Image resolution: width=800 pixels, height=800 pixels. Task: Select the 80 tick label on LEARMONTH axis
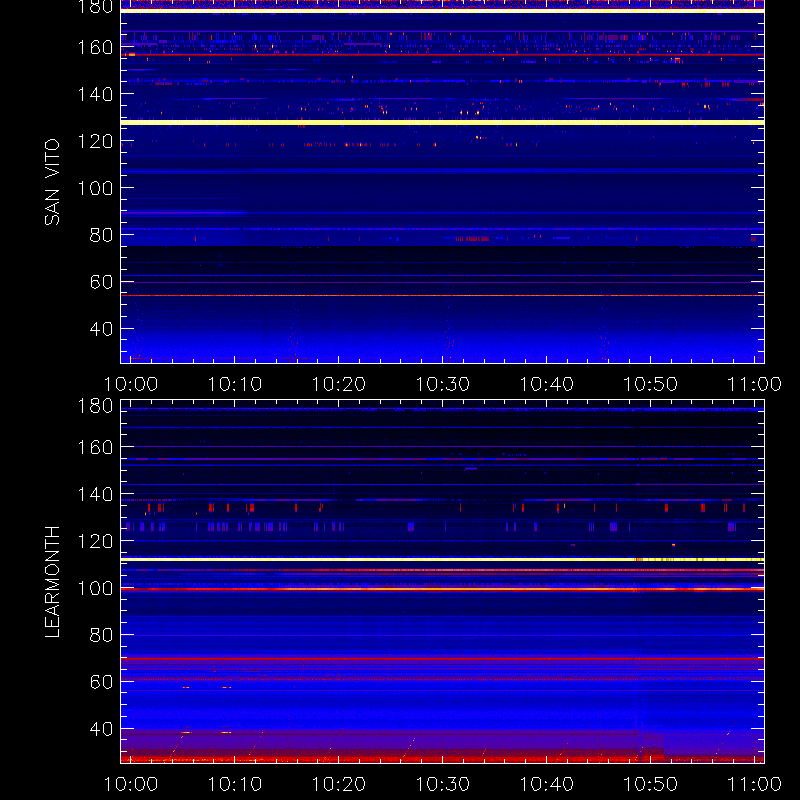(x=101, y=635)
